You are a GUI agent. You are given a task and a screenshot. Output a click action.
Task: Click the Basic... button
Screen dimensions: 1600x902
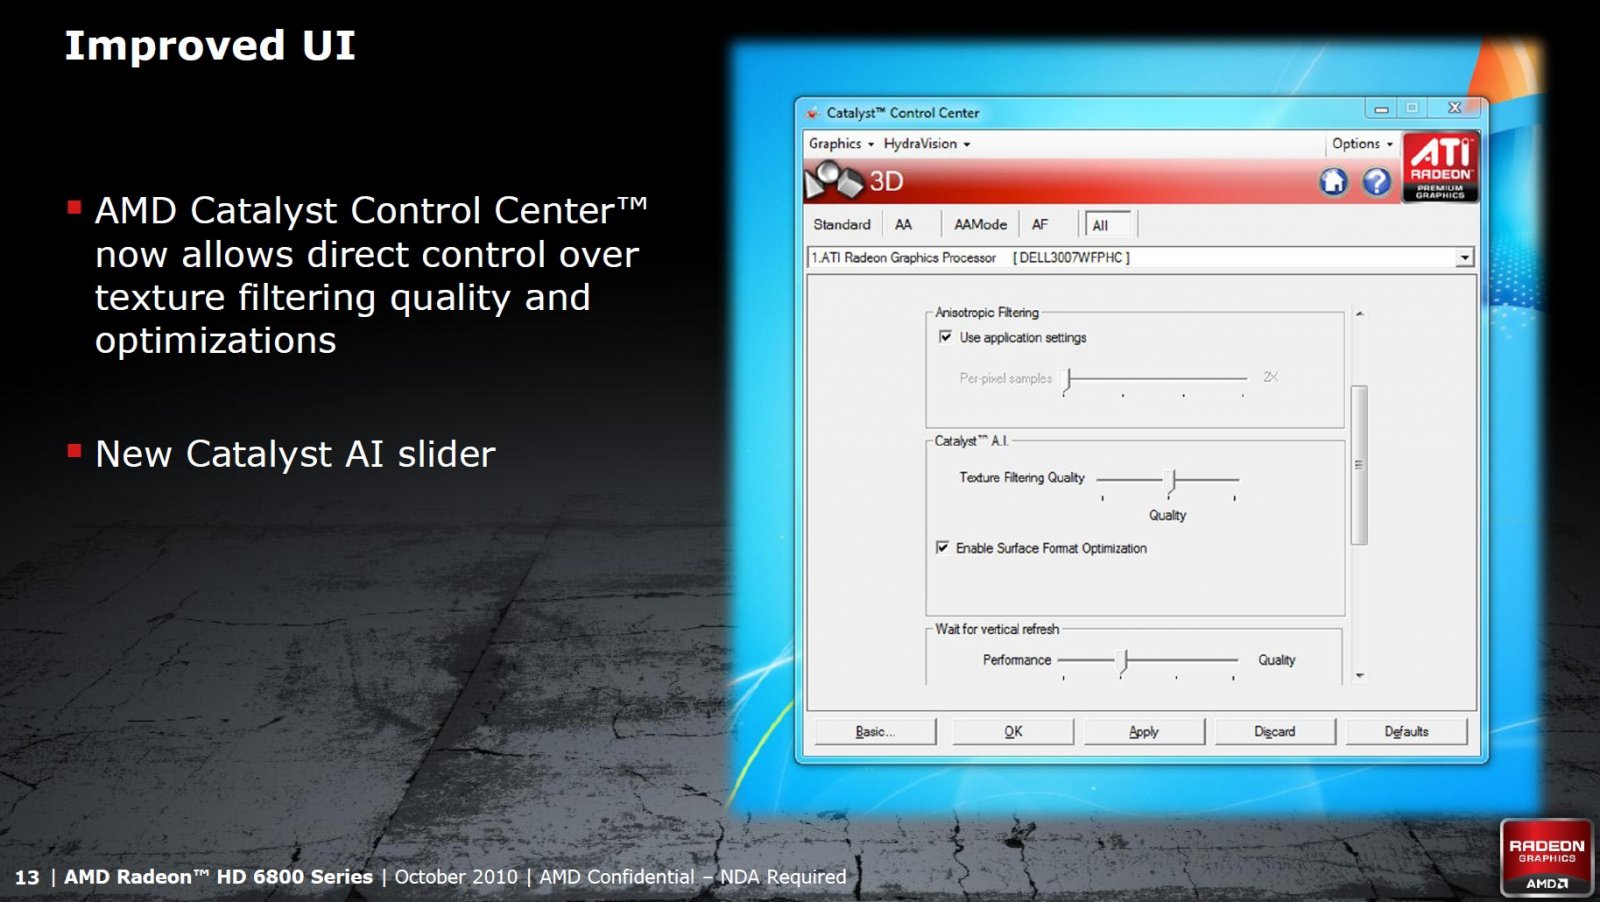[875, 732]
